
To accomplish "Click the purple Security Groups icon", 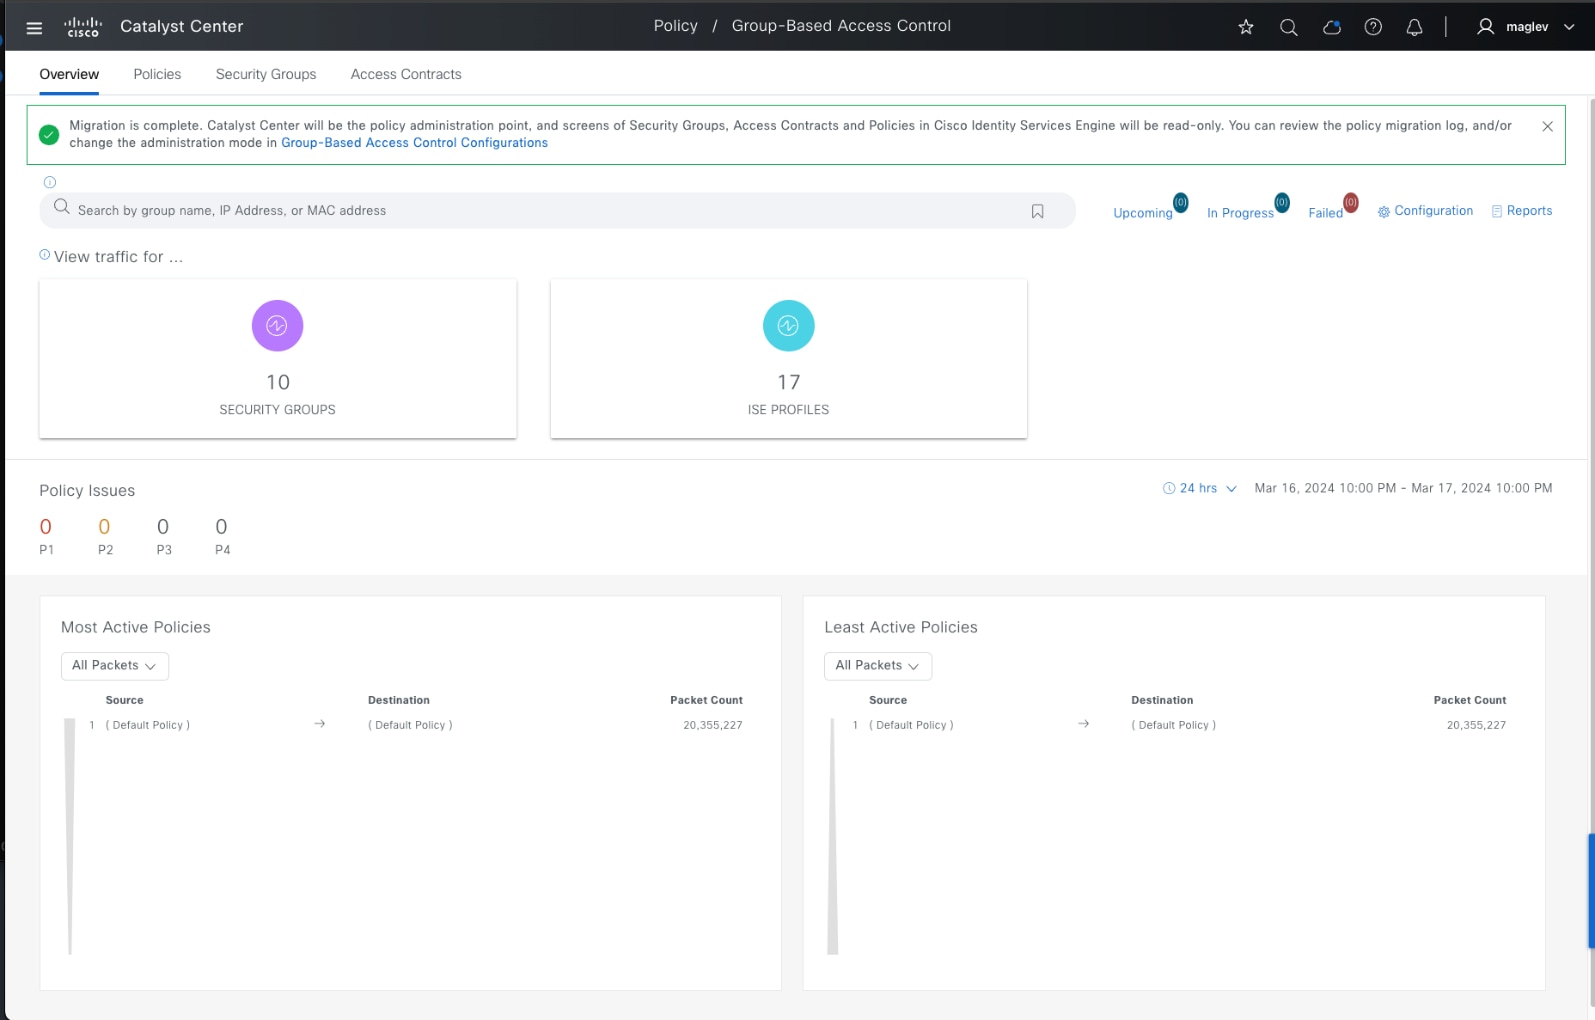I will click(277, 326).
